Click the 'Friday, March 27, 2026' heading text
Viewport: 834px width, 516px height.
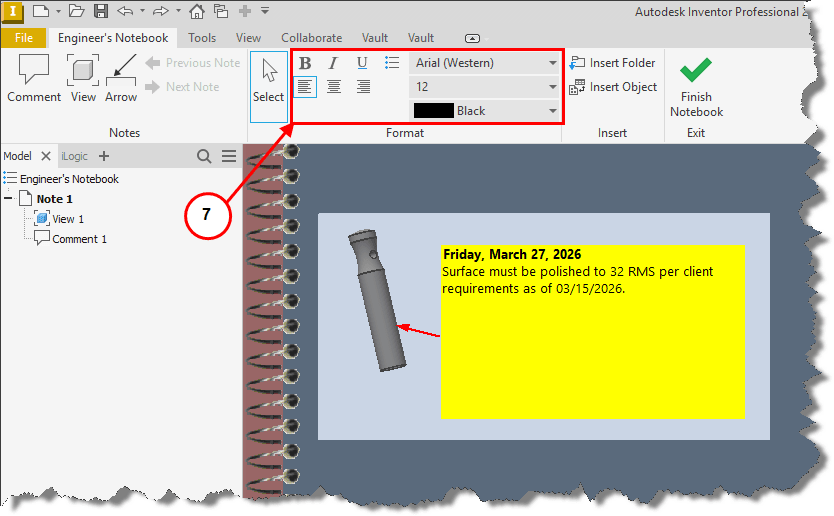click(512, 254)
